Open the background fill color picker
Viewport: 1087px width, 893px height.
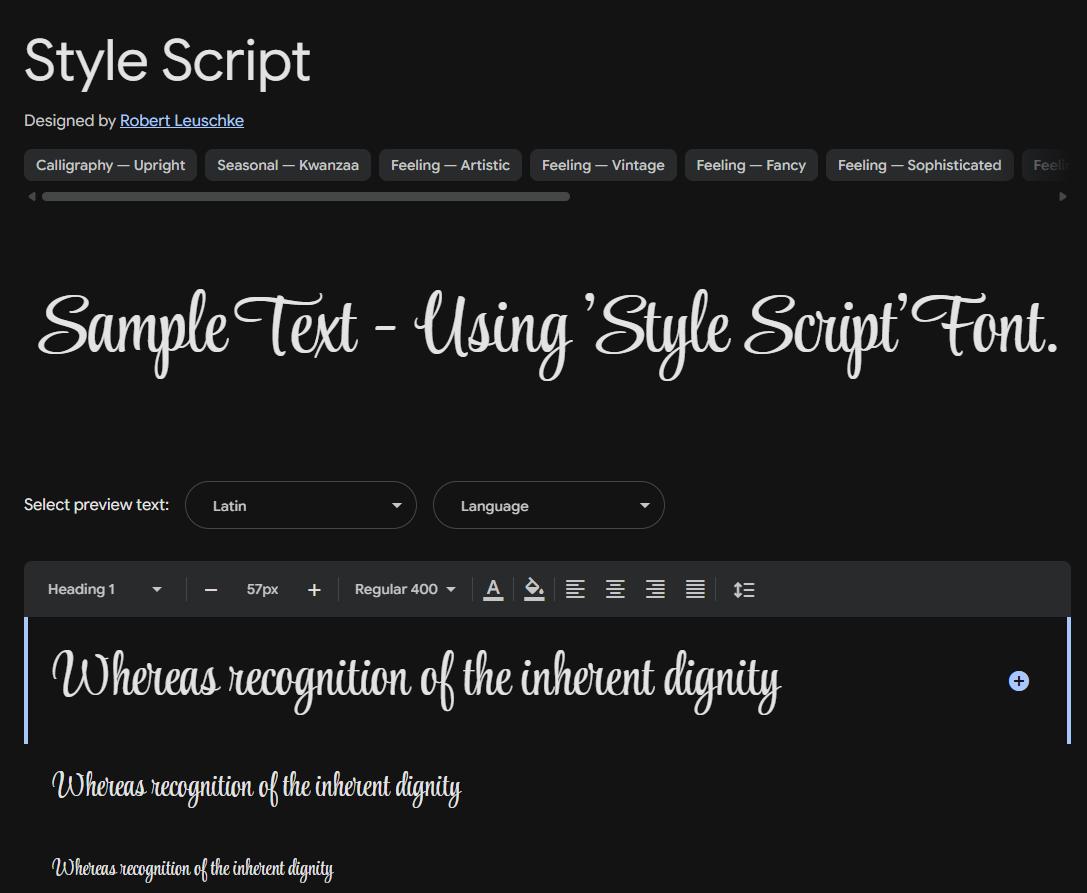tap(534, 589)
